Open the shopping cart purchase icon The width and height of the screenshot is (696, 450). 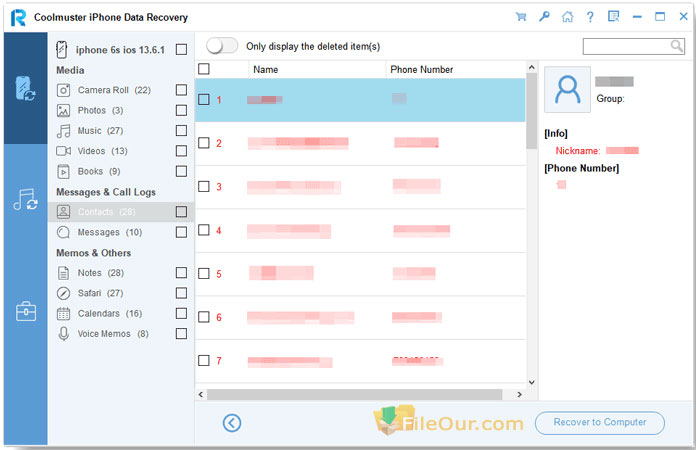[x=521, y=17]
